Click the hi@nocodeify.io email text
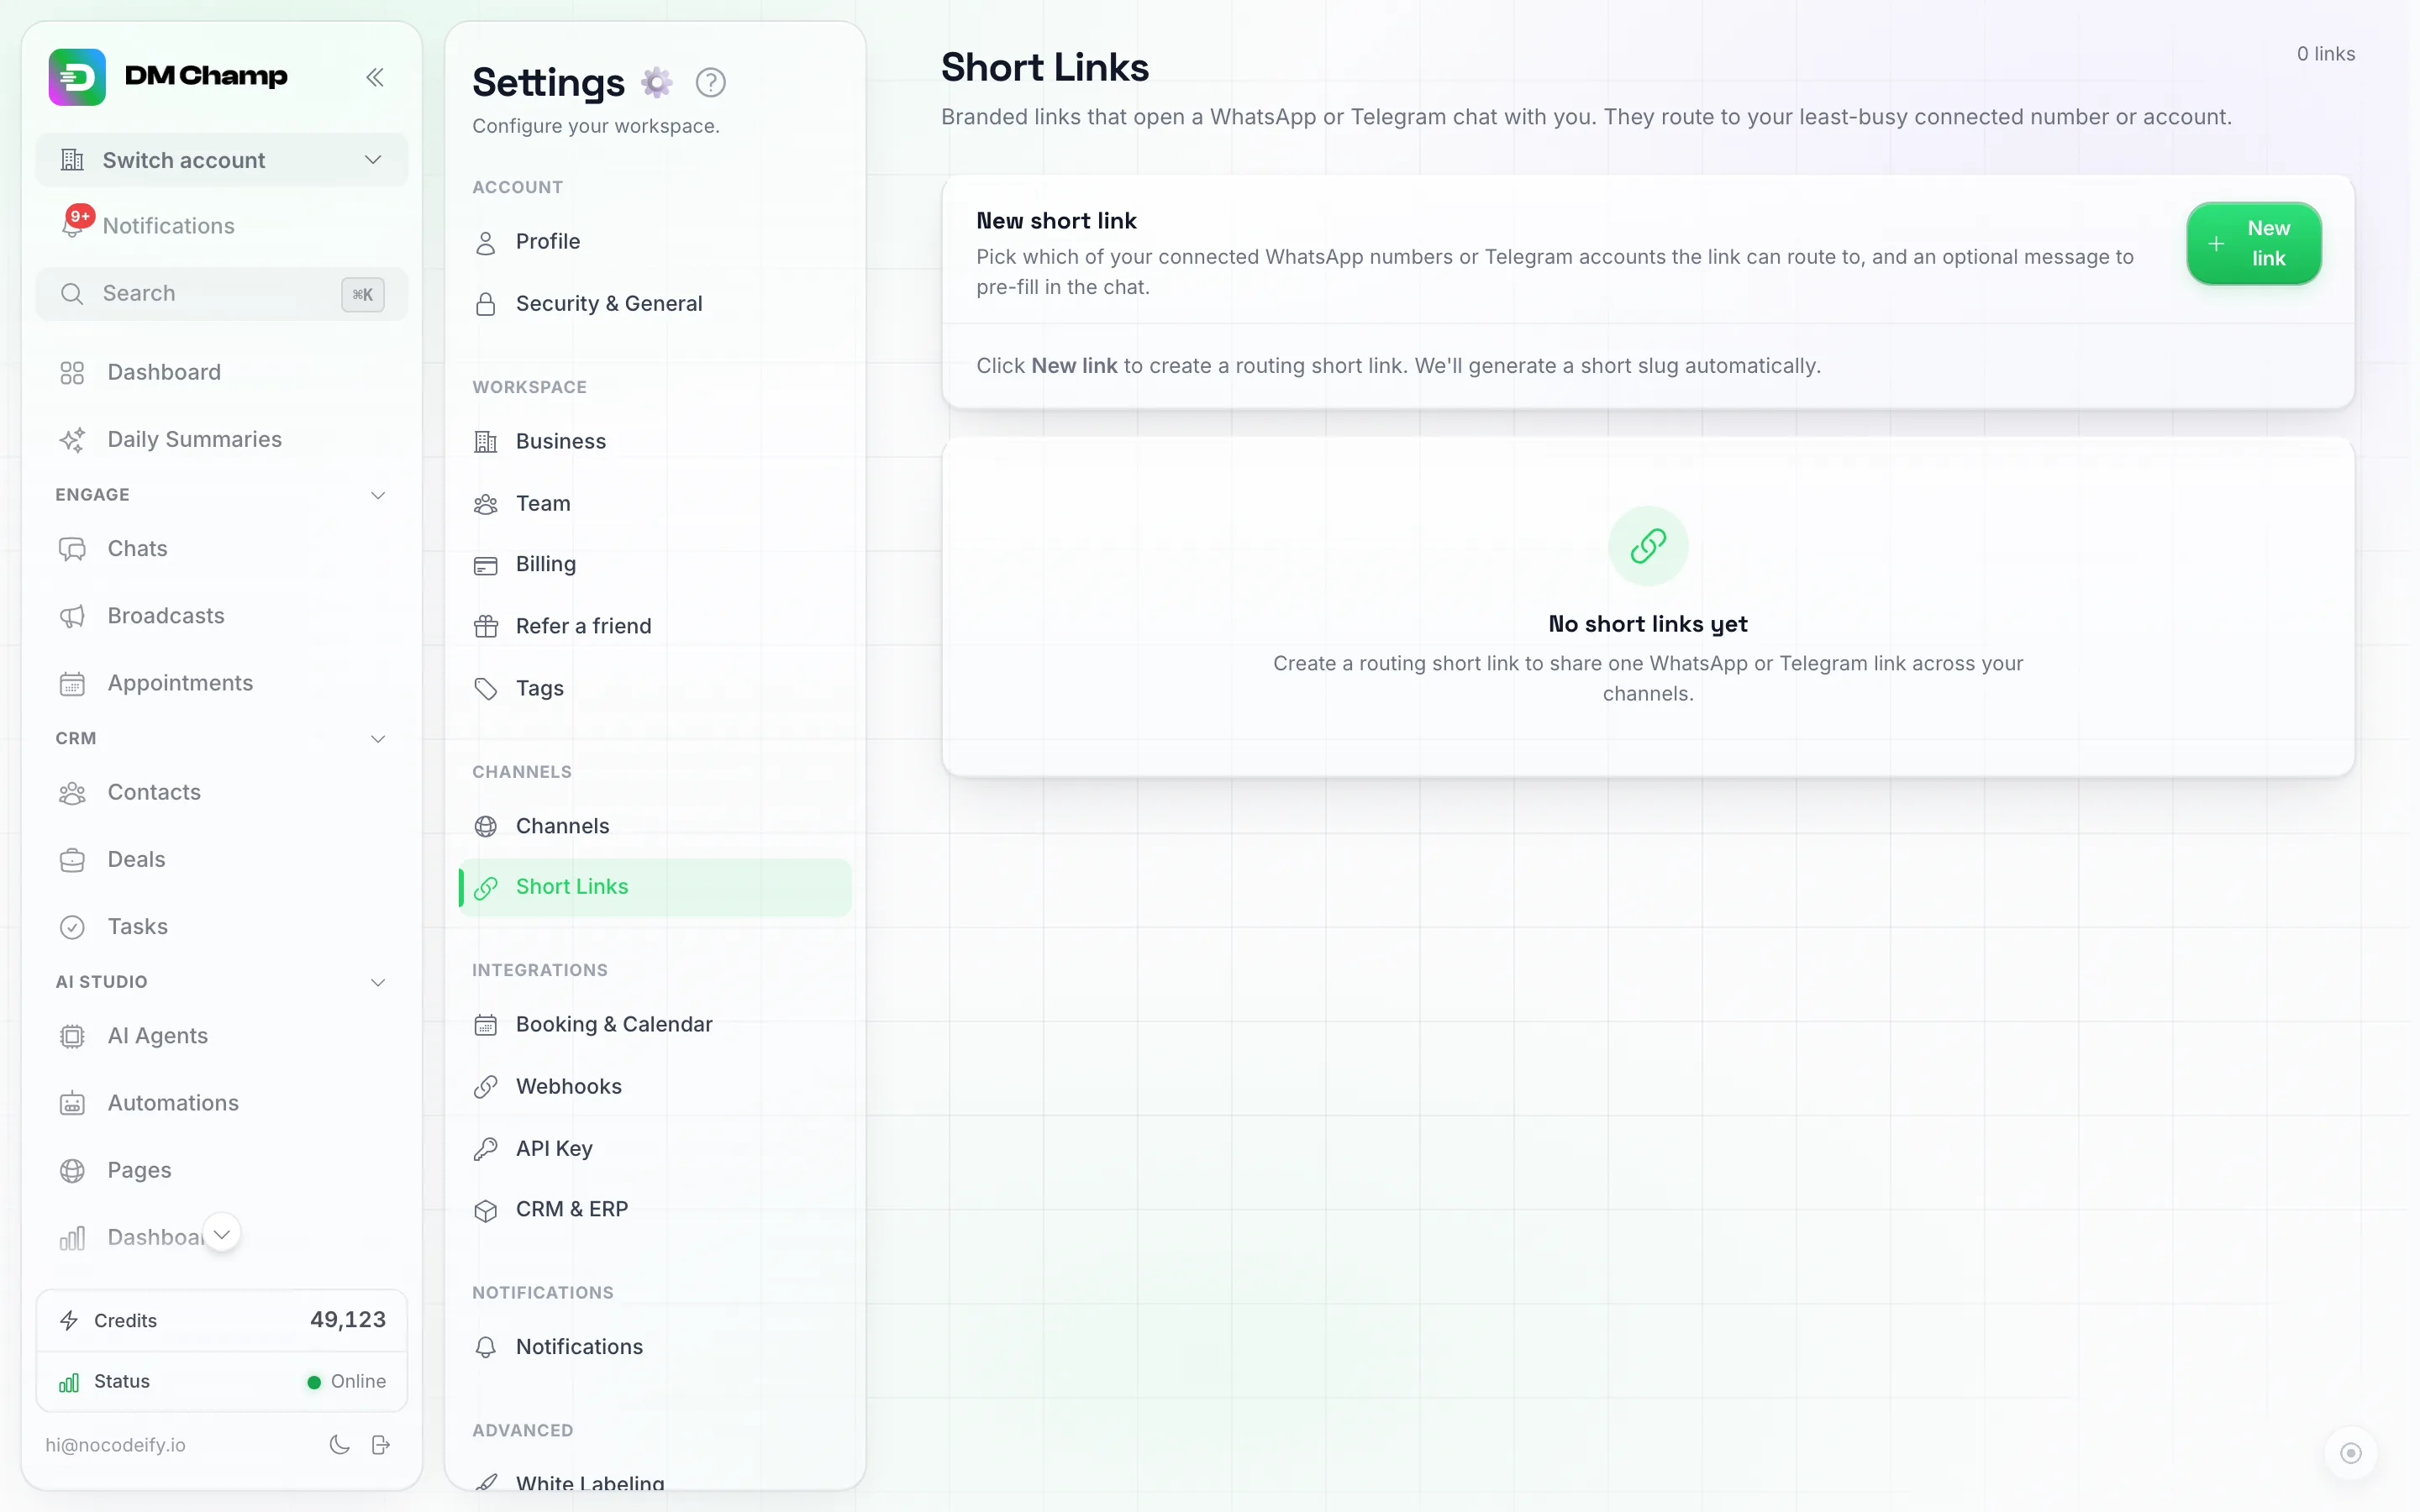The image size is (2420, 1512). (115, 1445)
